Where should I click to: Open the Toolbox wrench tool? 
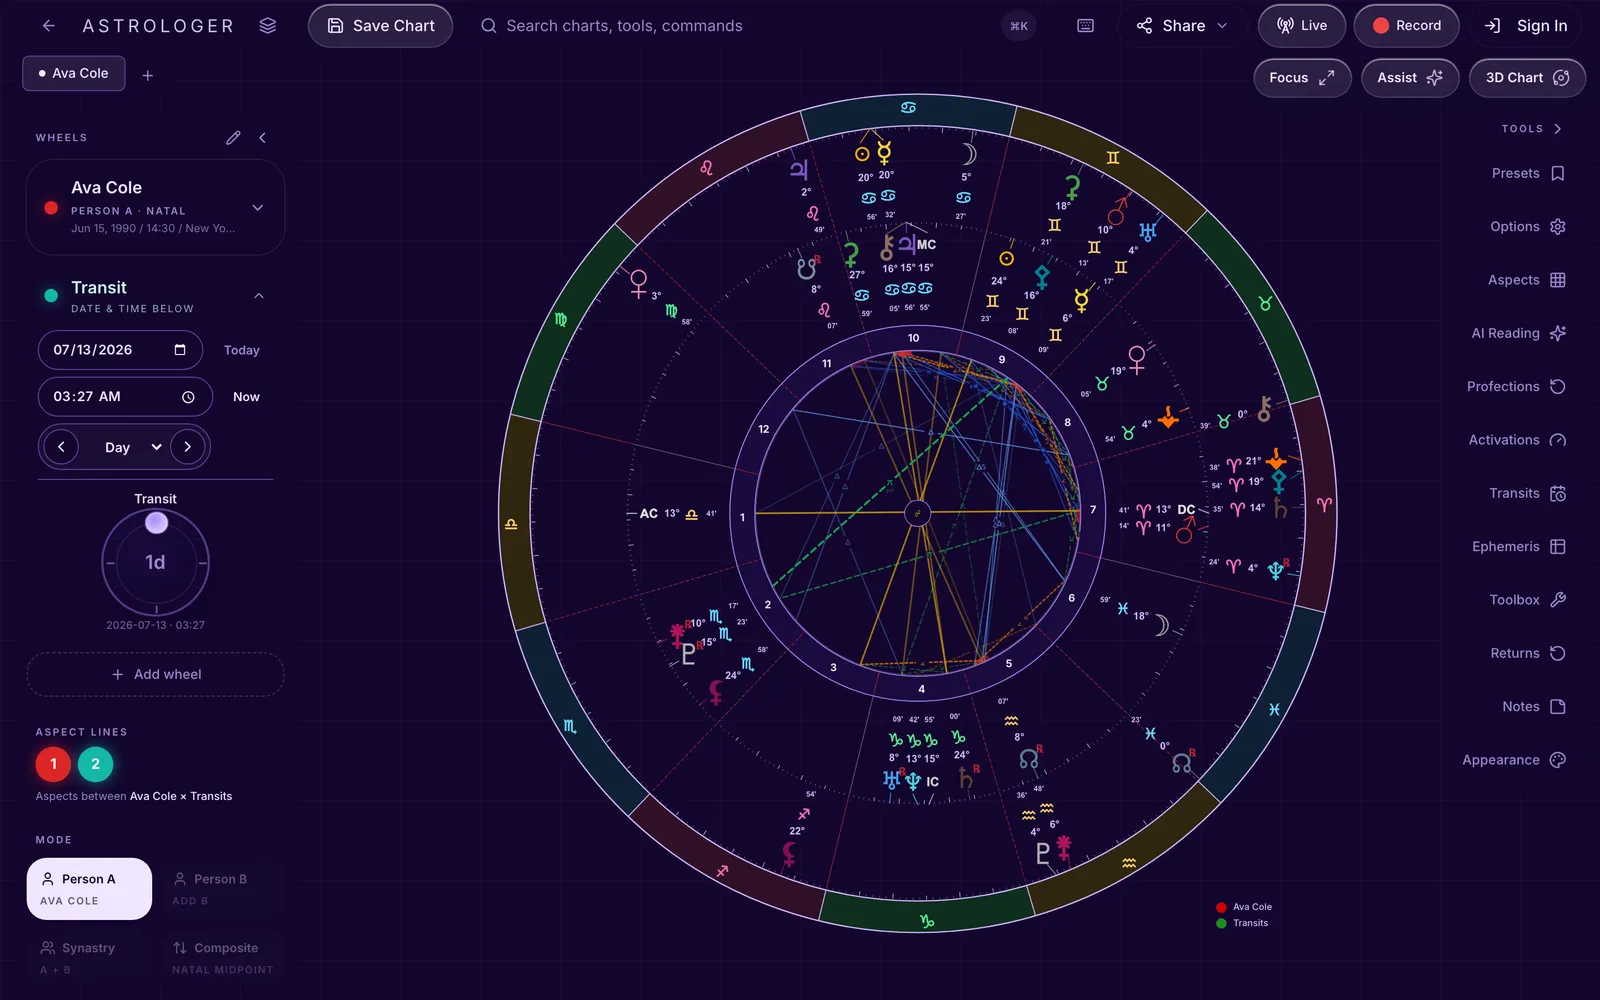click(x=1528, y=600)
